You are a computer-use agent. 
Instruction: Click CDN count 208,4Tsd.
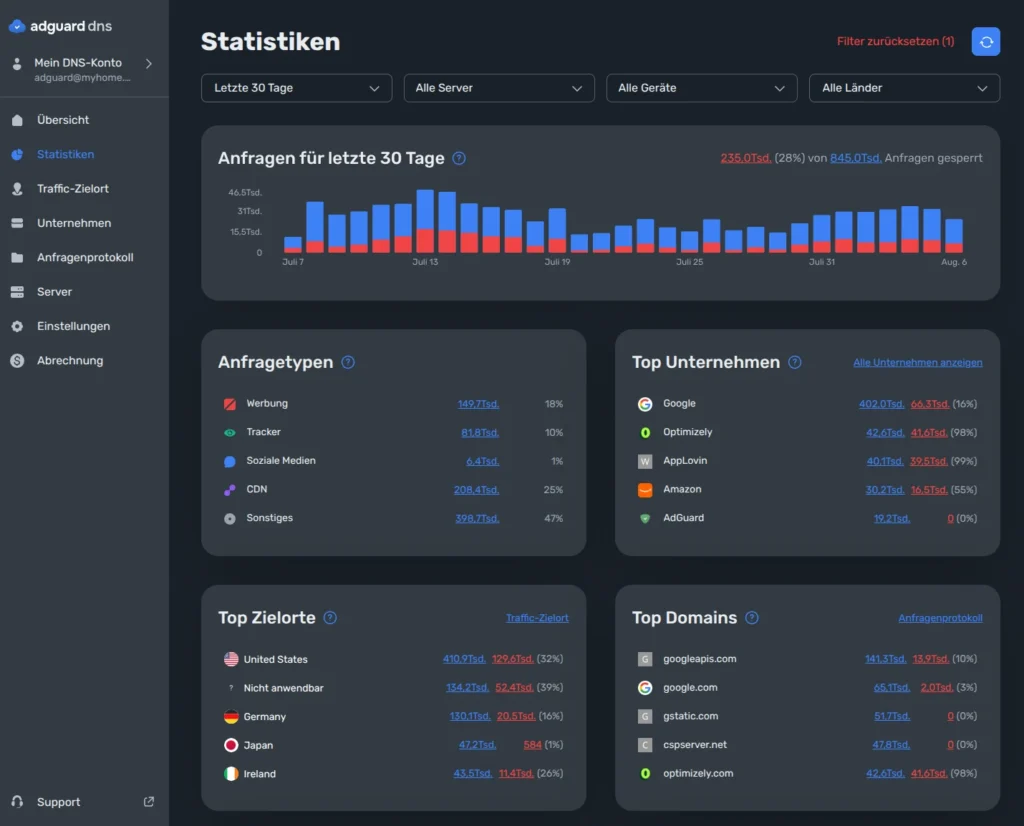click(476, 490)
